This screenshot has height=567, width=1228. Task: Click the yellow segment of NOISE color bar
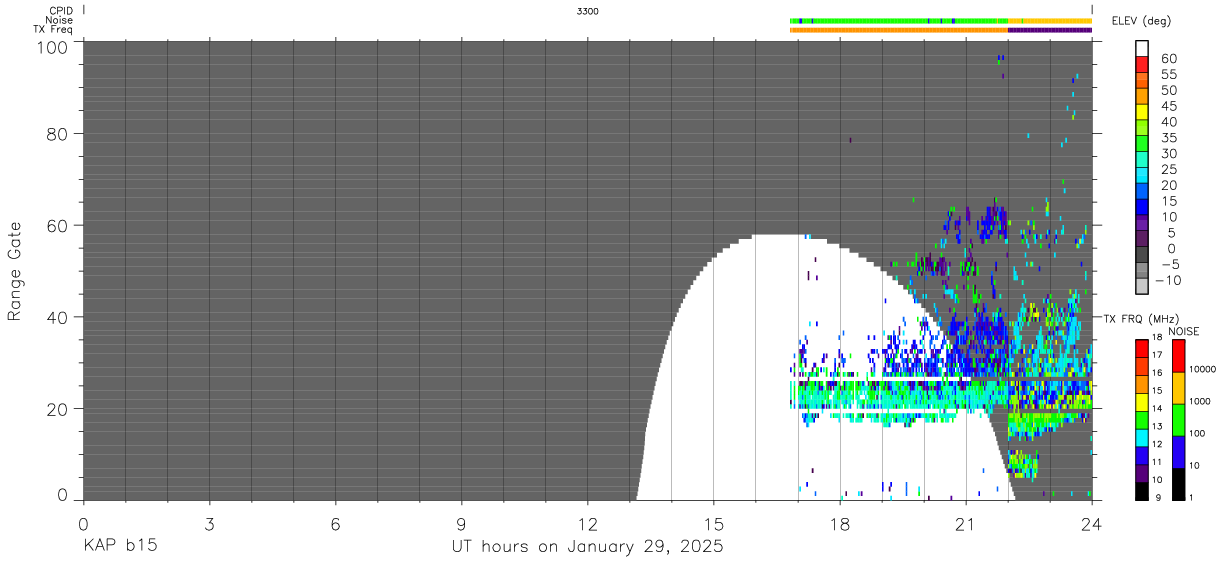pos(1178,388)
